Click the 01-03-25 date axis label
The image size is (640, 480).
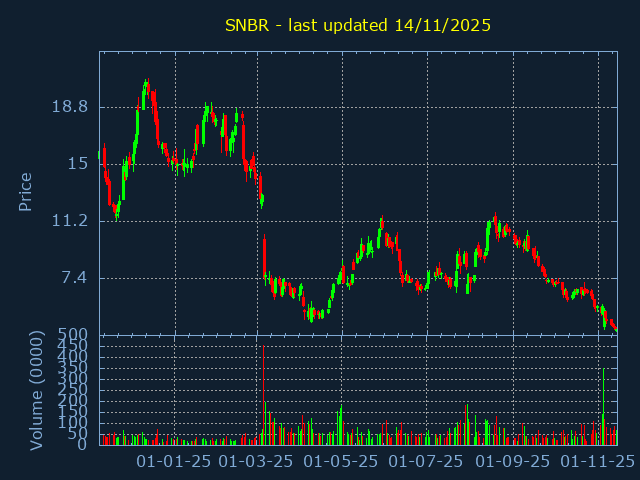256,461
